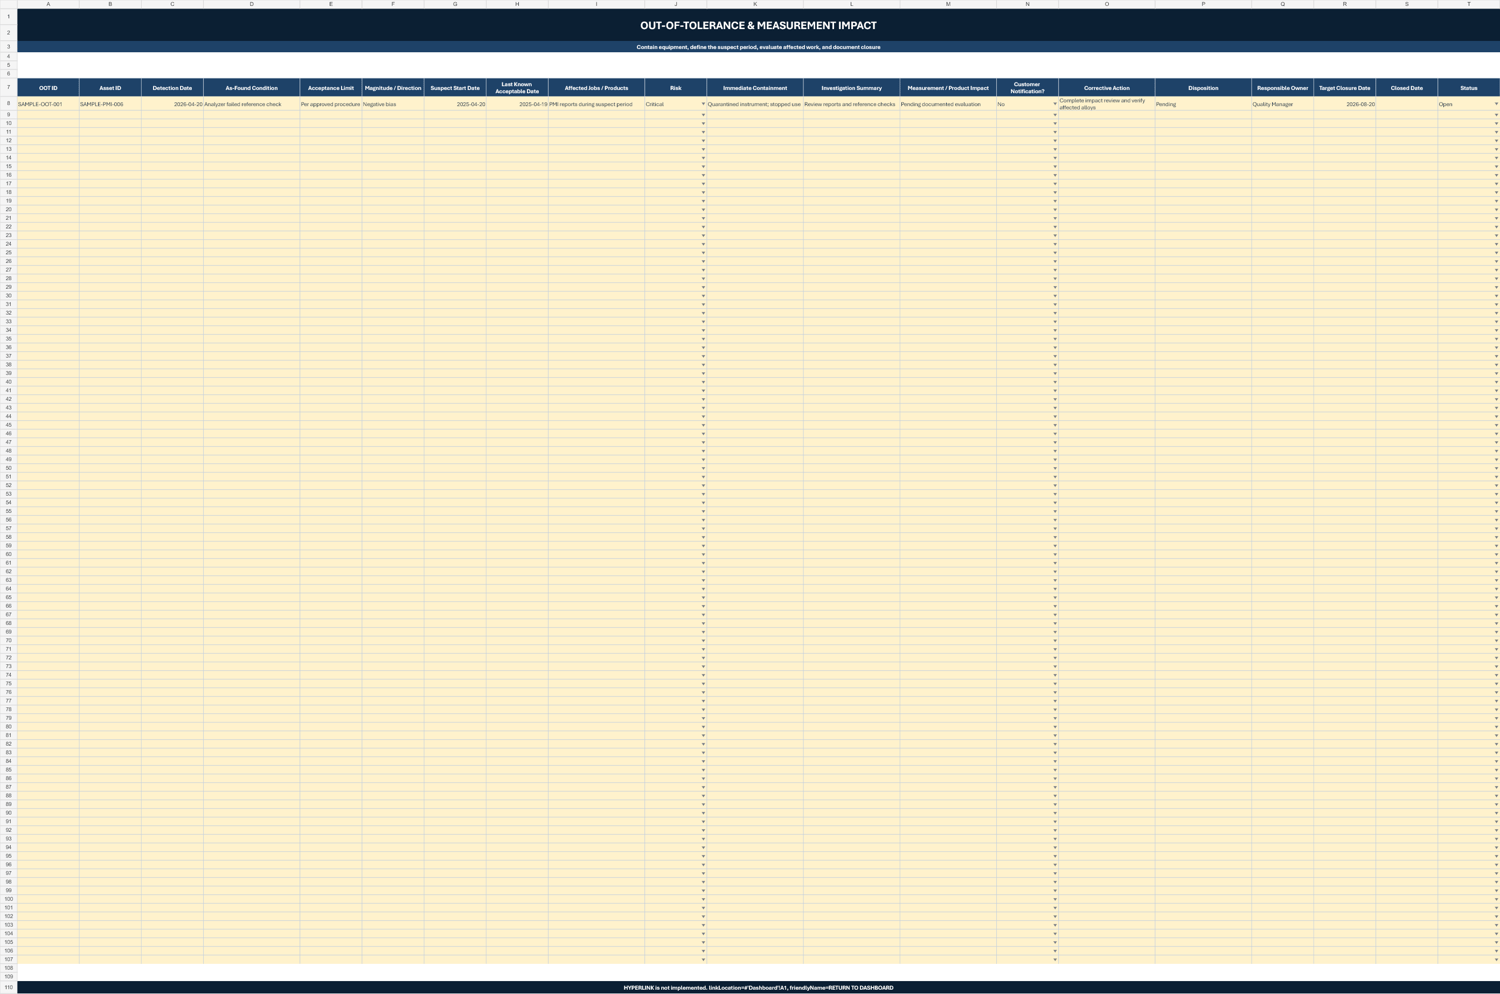Select the Status header cell

click(1468, 88)
